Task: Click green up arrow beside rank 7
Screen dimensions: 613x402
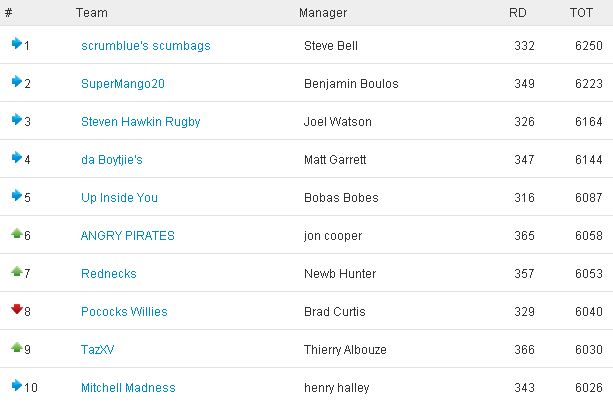Action: tap(17, 271)
